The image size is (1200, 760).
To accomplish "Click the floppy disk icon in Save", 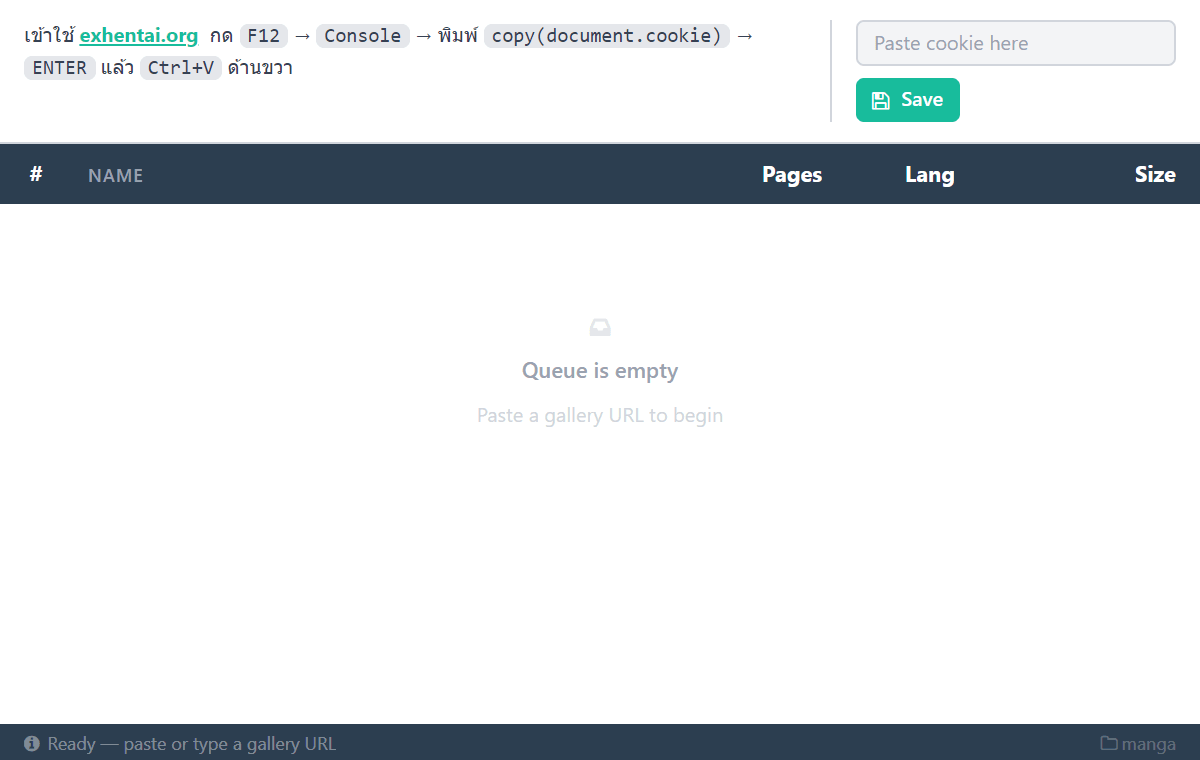I will tap(881, 100).
